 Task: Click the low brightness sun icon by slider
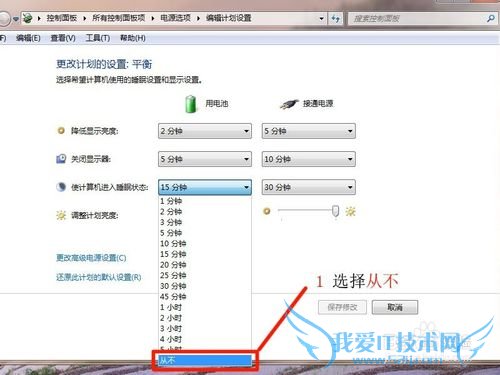coord(267,211)
